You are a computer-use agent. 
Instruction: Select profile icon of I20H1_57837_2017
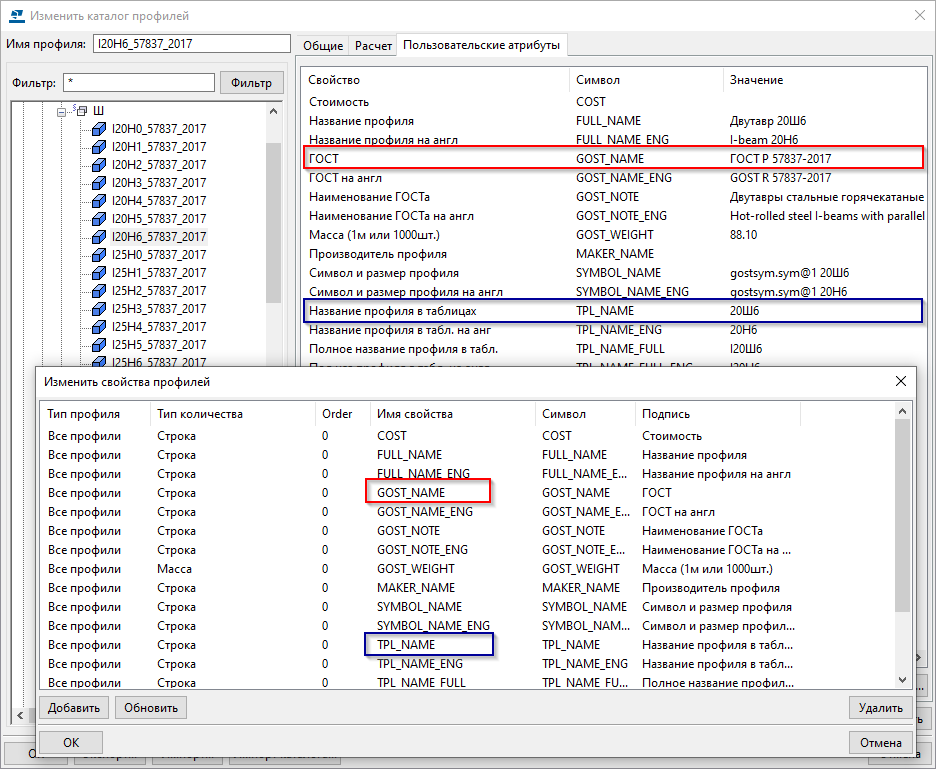(x=99, y=146)
